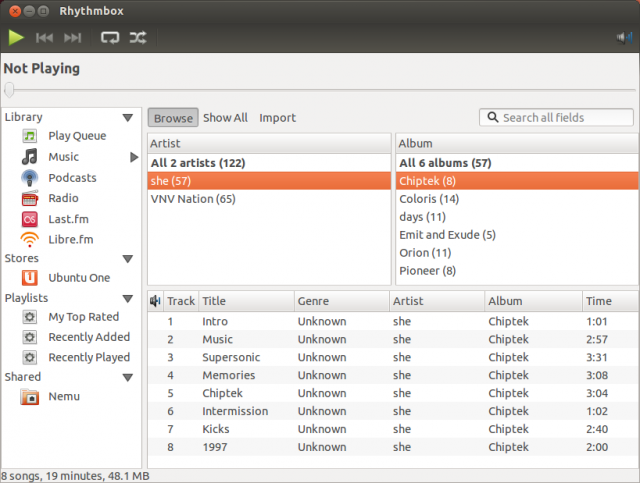
Task: Collapse the Playlists section
Action: pyautogui.click(x=128, y=299)
